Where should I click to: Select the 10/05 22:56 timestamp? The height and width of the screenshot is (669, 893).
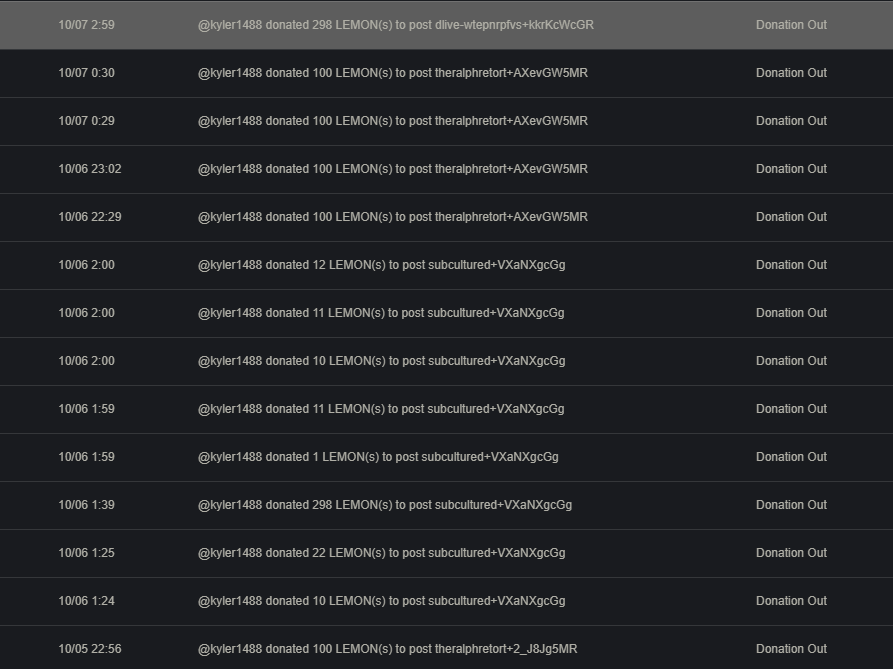[x=89, y=649]
